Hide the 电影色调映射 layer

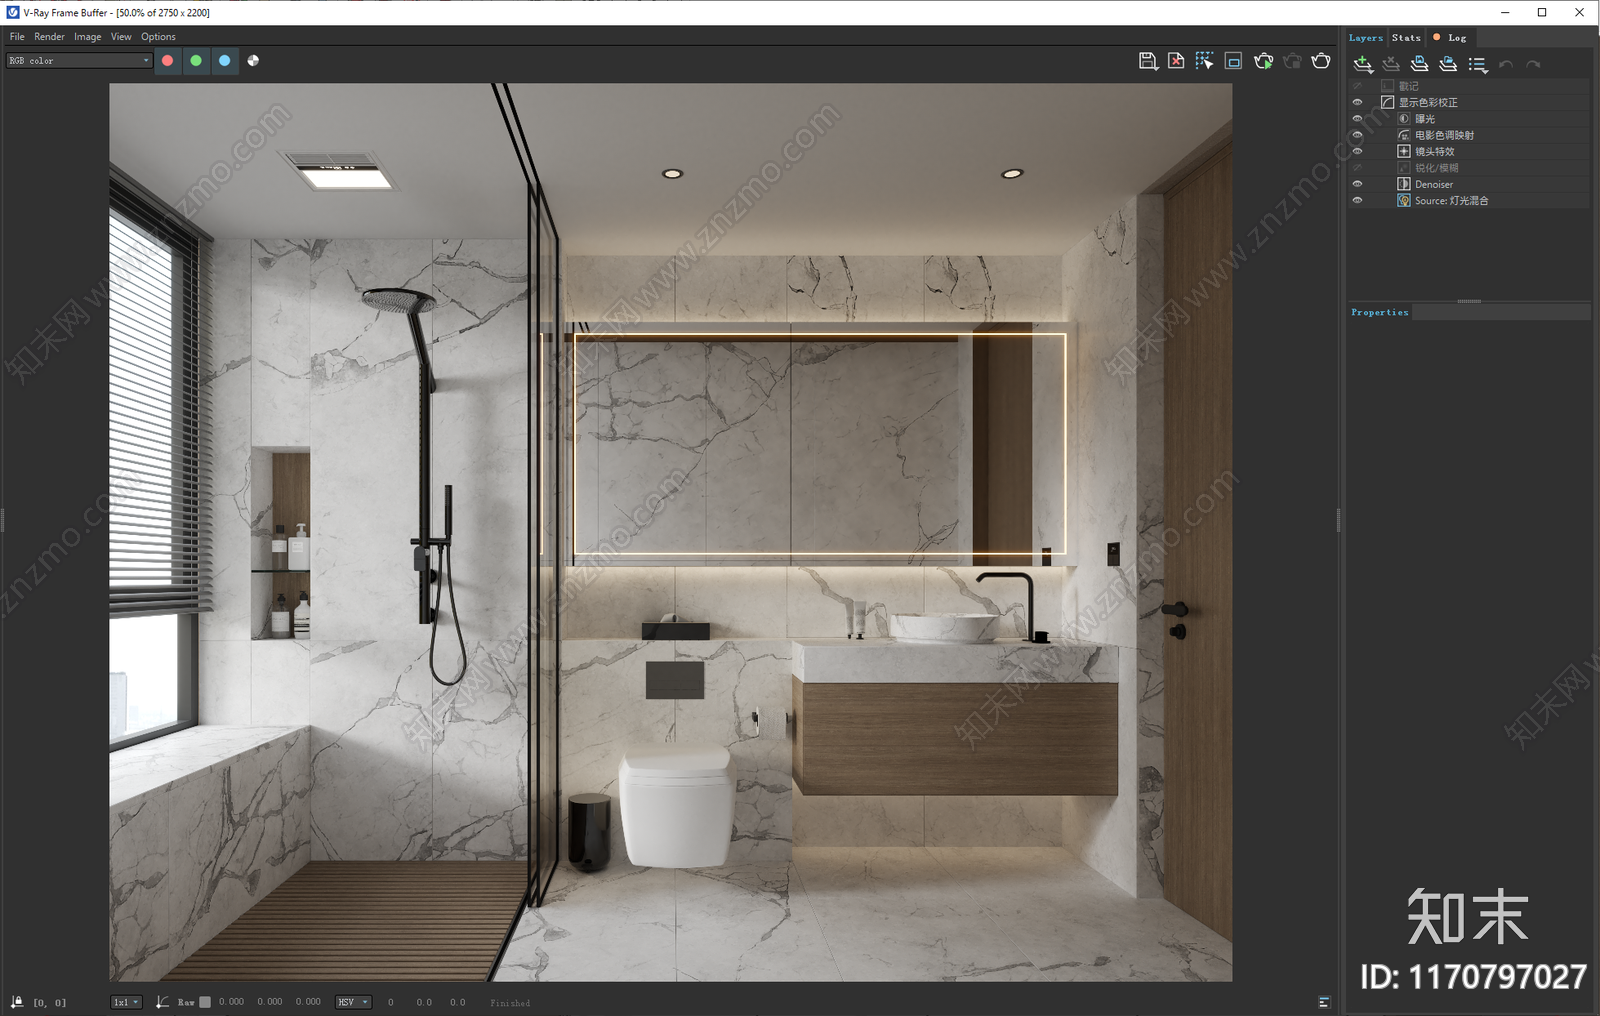coord(1357,135)
